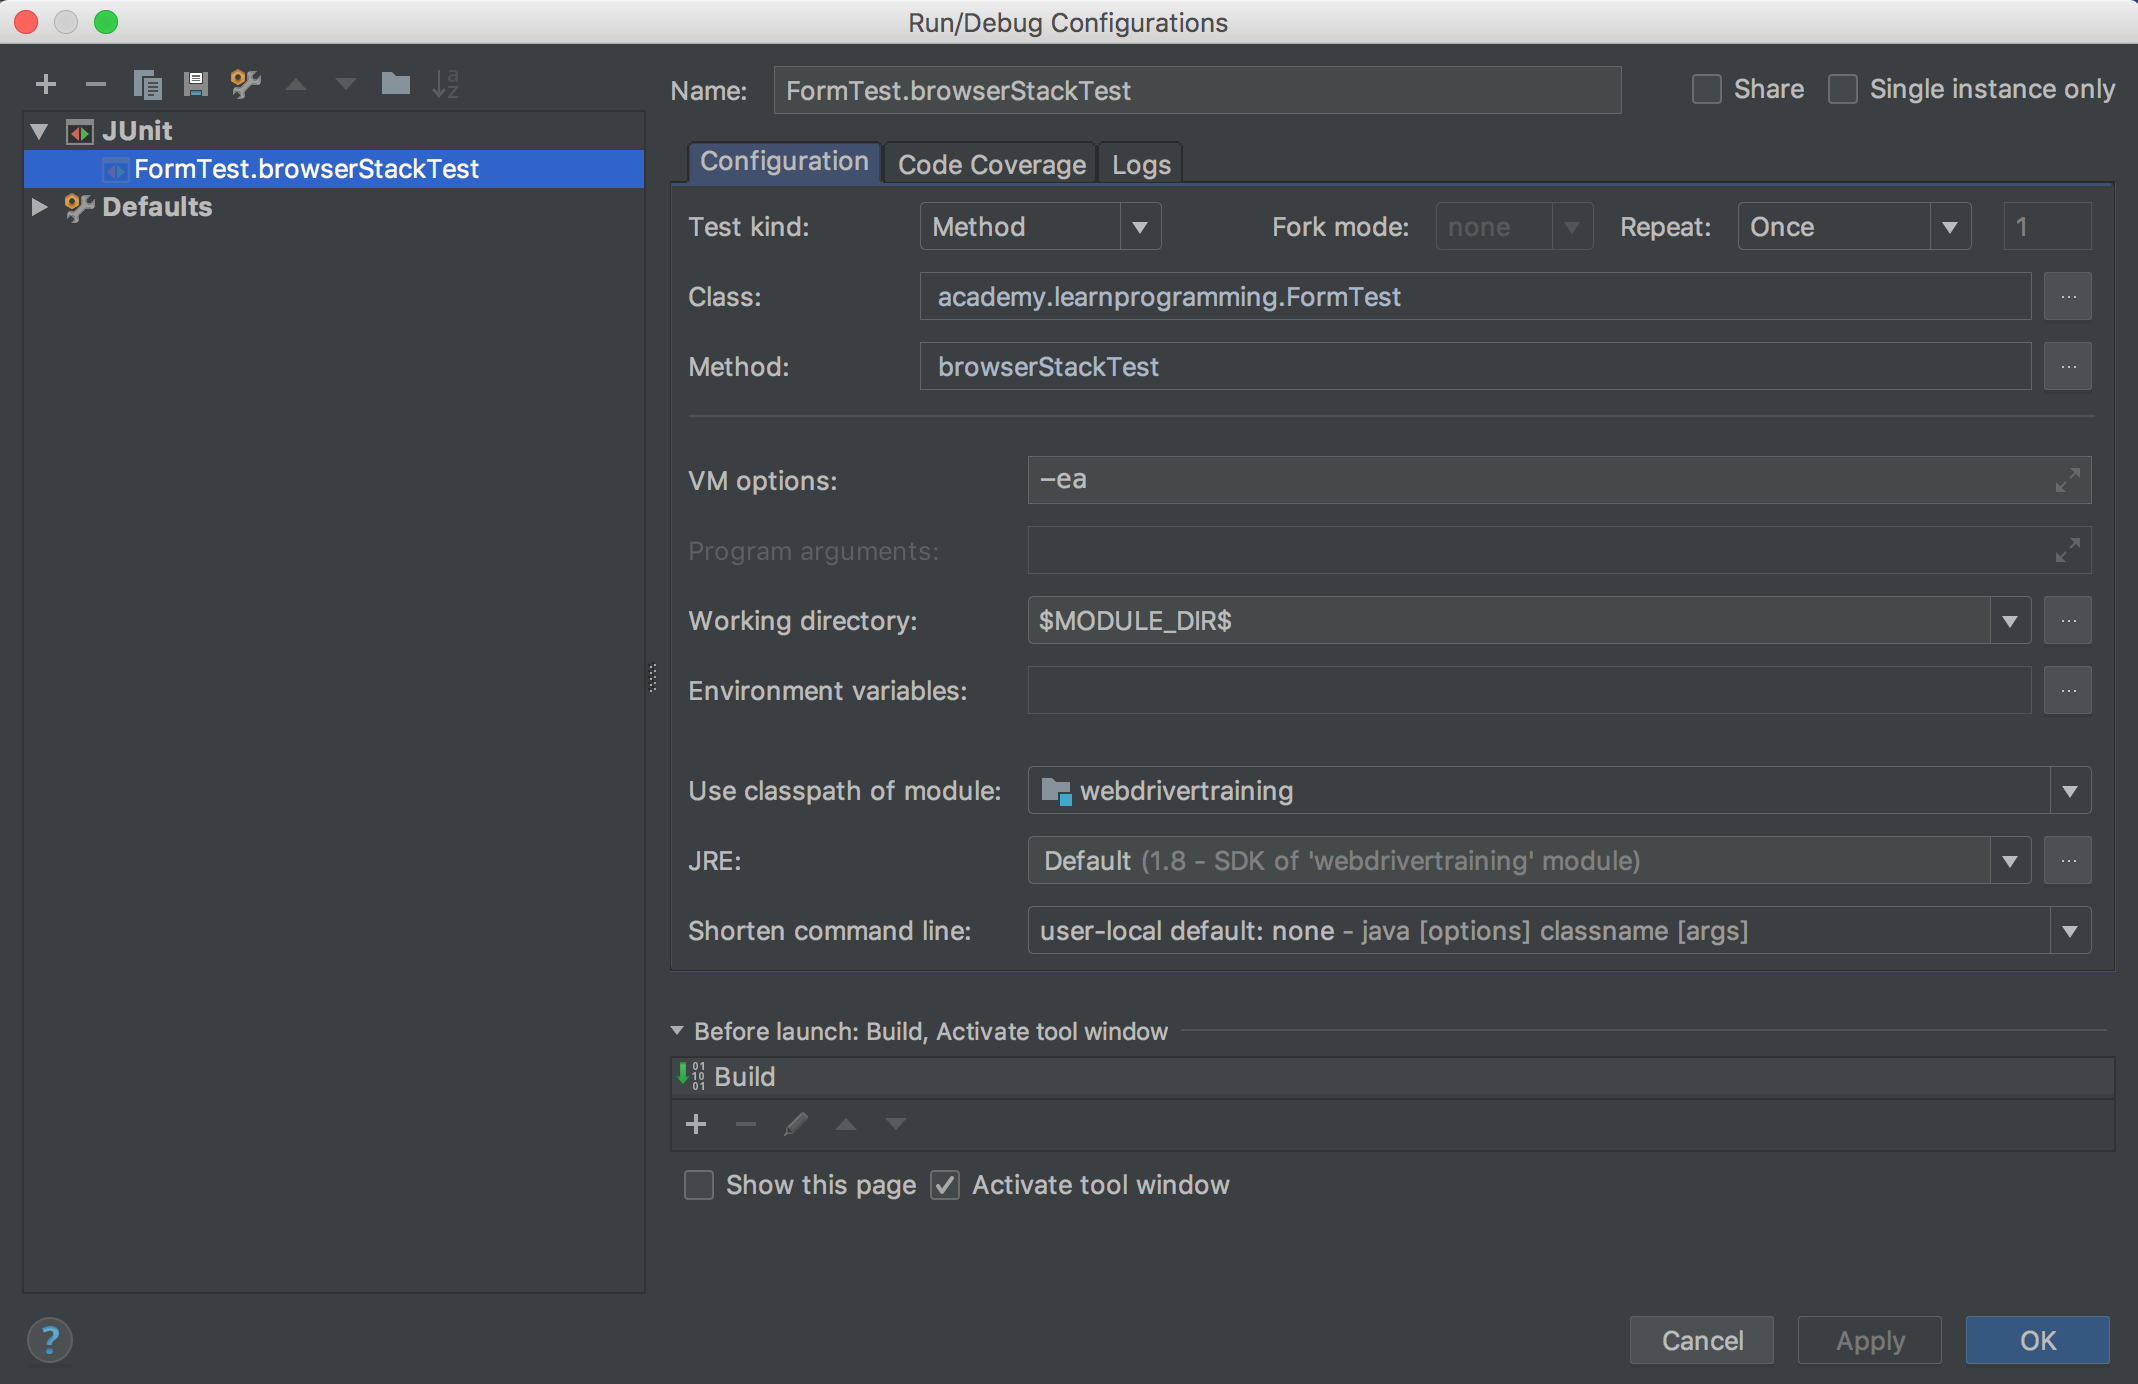Screen dimensions: 2138x1384
Task: Switch to the Code Coverage tab
Action: (991, 165)
